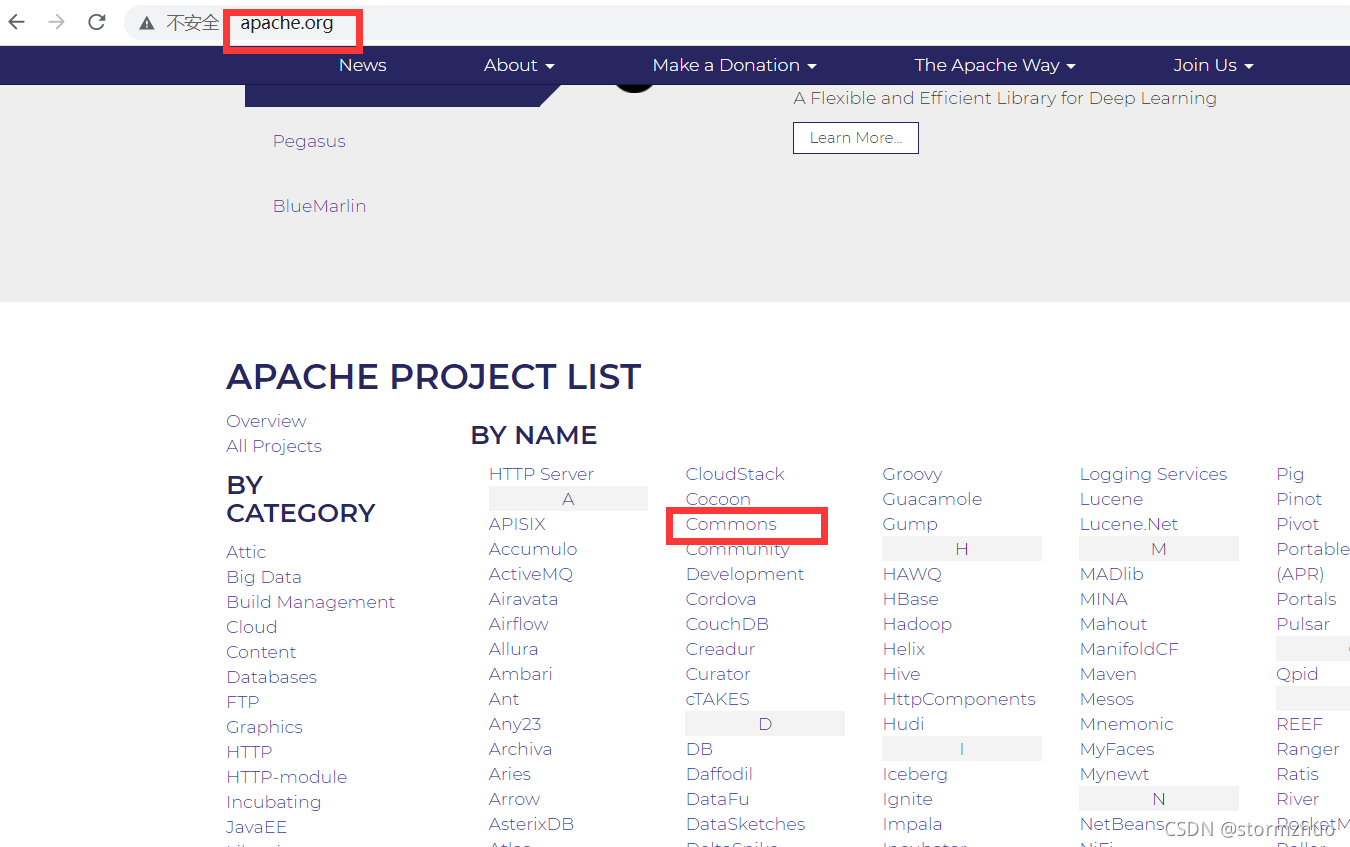Open the Overview link
Image resolution: width=1350 pixels, height=847 pixels.
coord(266,421)
